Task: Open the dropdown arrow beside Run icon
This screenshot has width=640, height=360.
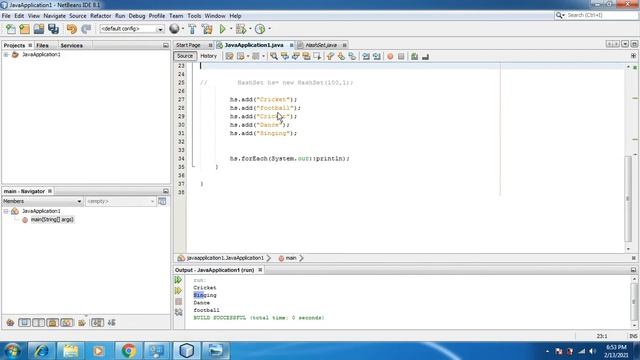Action: pos(231,29)
